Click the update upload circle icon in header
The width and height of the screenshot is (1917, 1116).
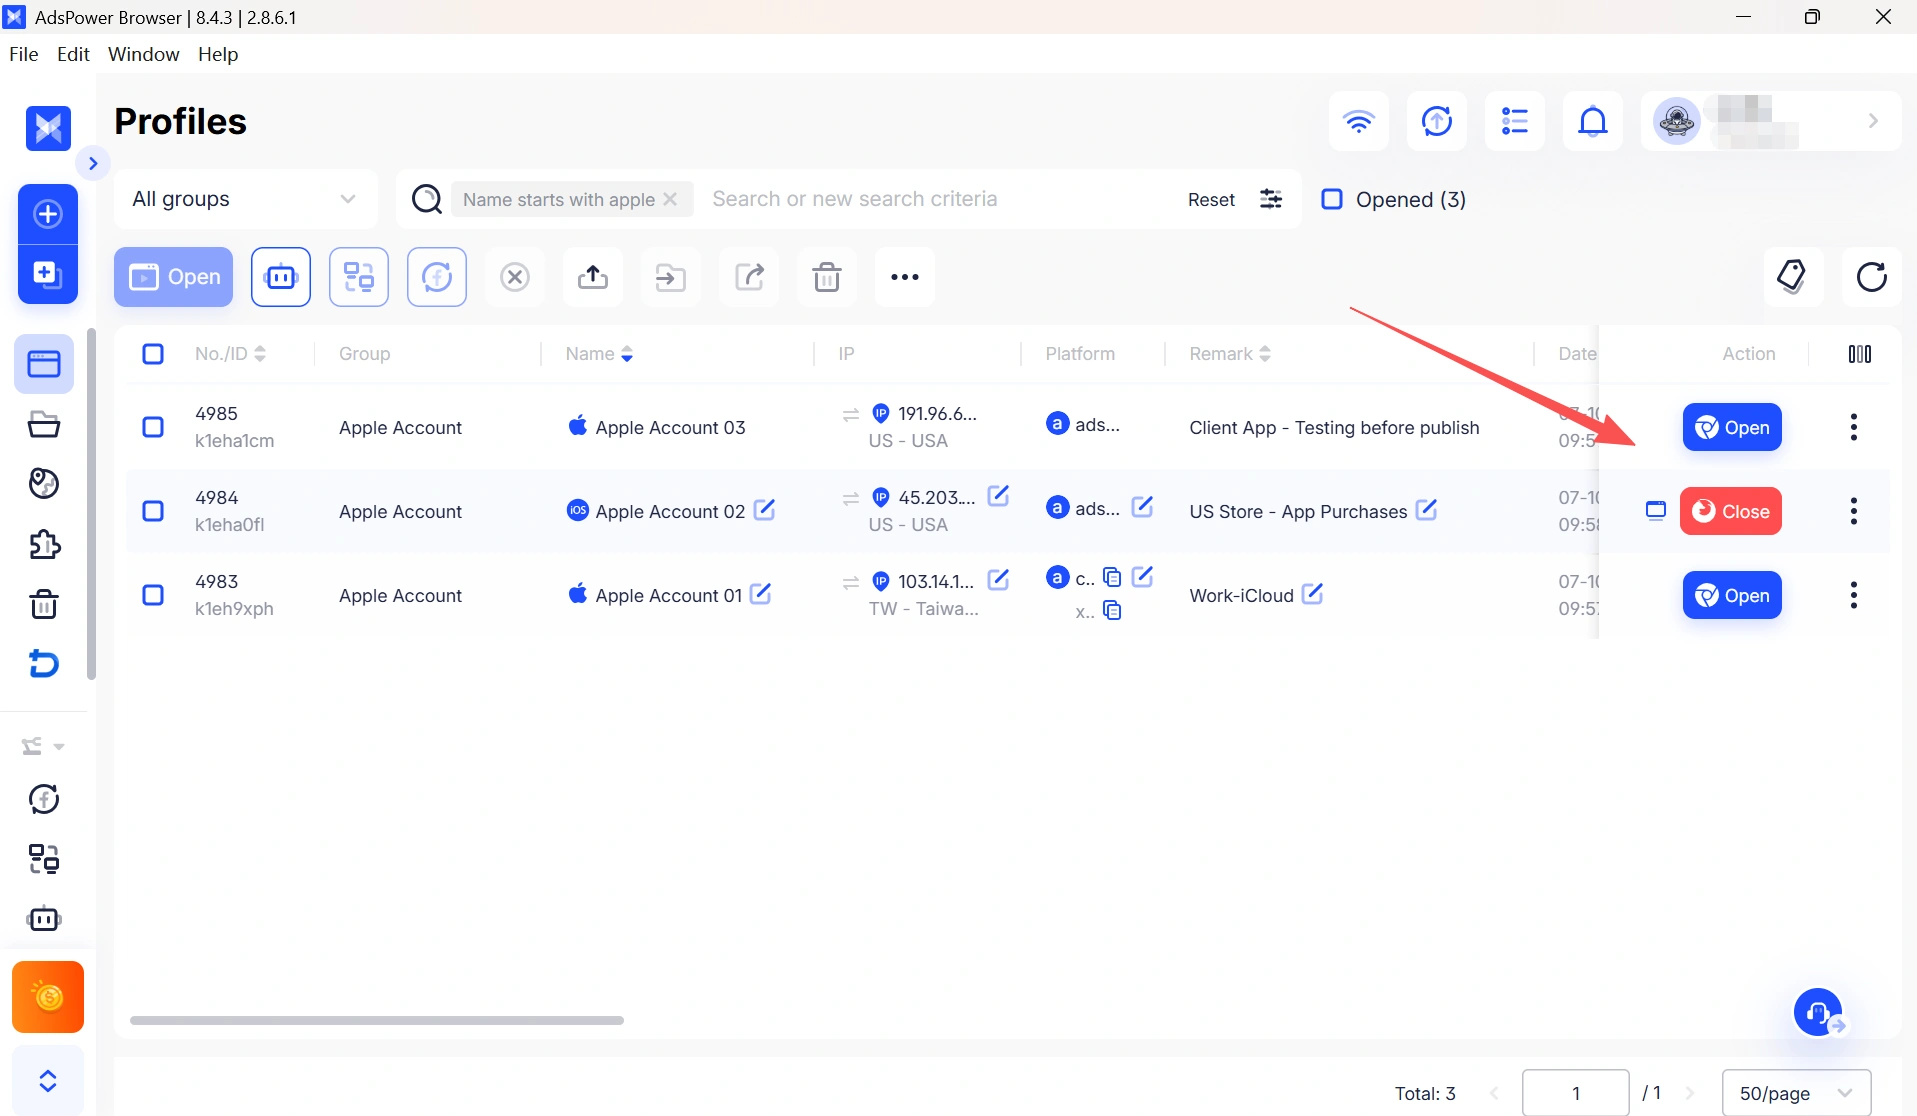(1437, 121)
